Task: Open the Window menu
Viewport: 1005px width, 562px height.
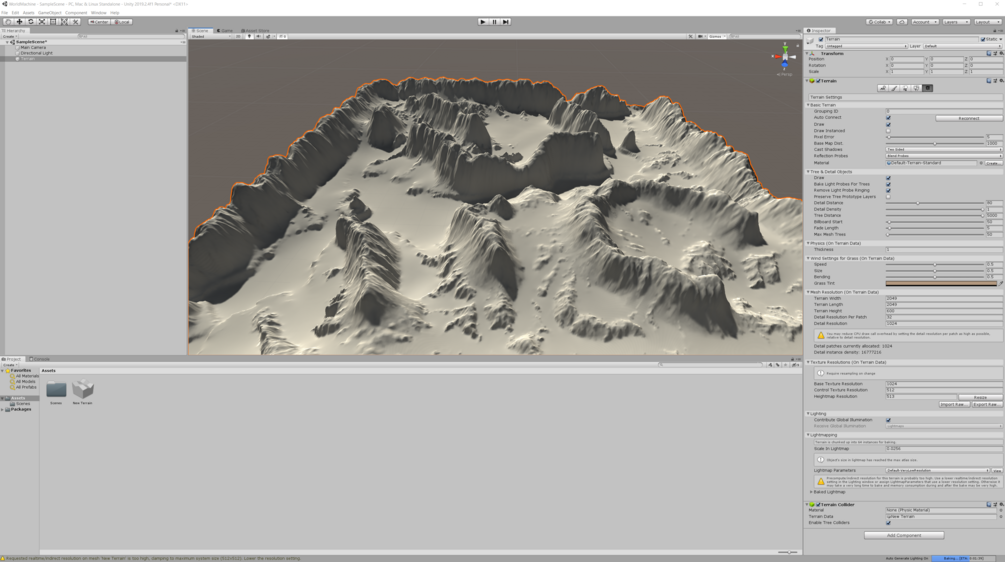Action: (x=99, y=13)
